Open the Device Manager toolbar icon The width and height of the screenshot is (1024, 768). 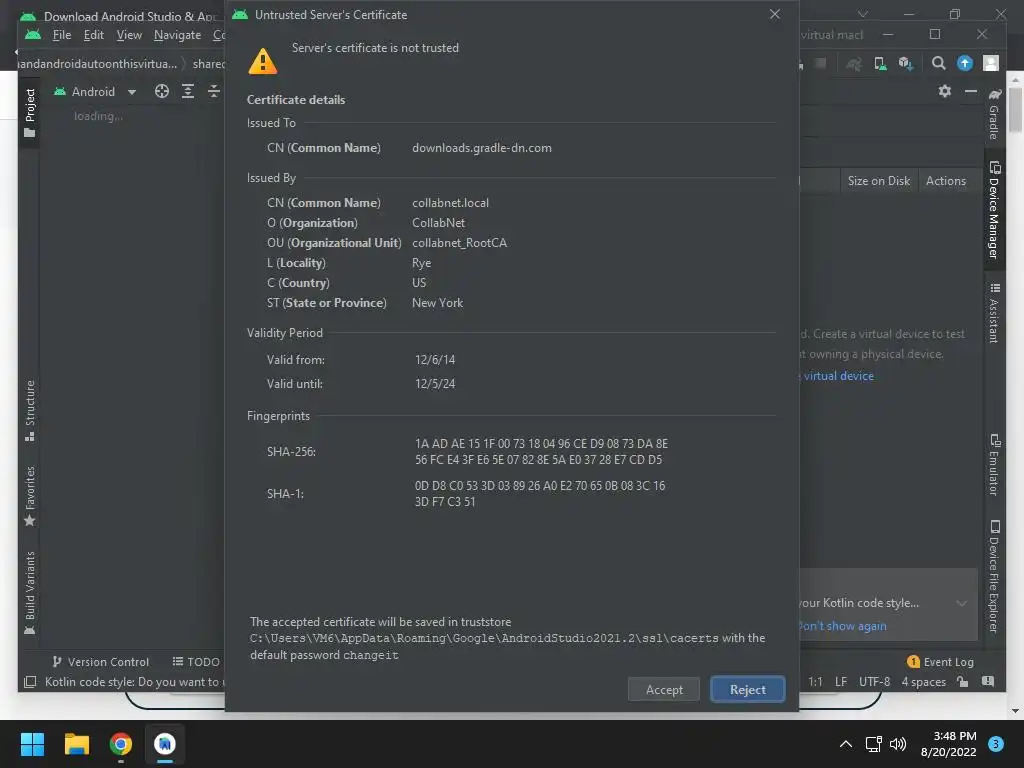pos(880,63)
